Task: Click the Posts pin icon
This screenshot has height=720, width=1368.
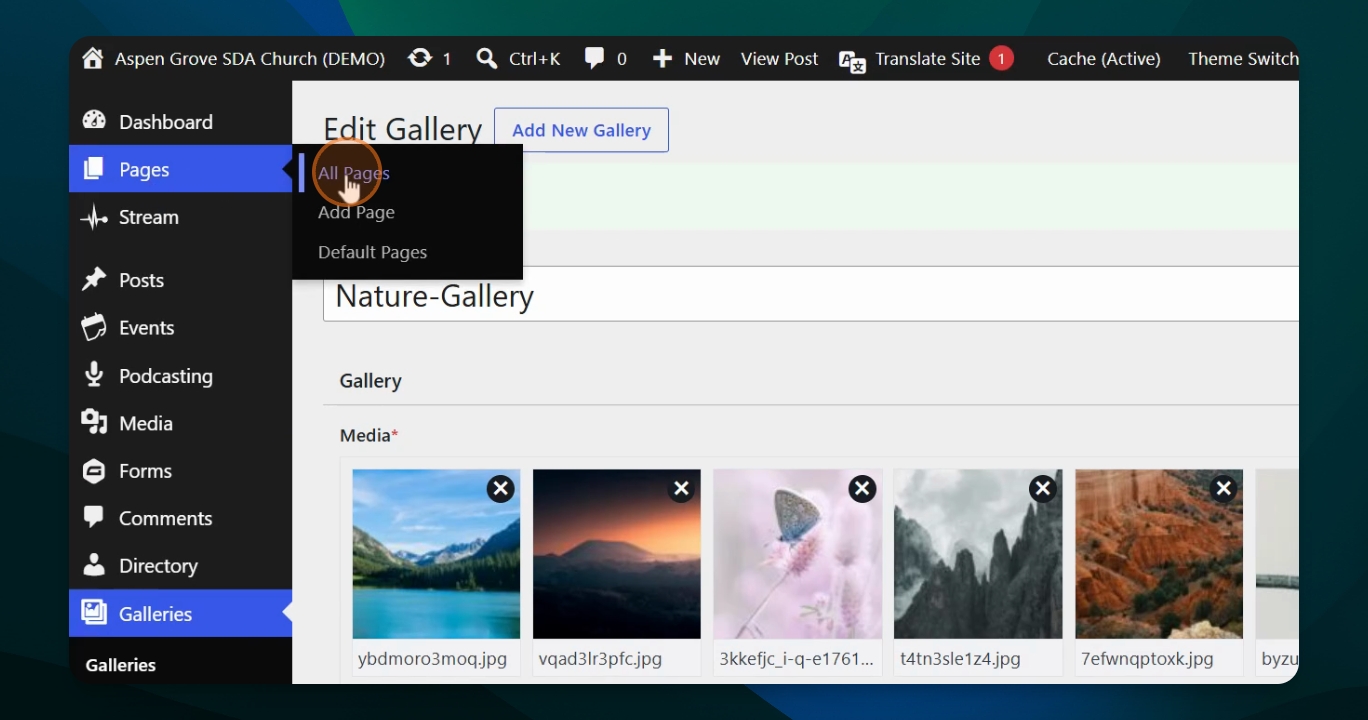Action: click(x=94, y=279)
